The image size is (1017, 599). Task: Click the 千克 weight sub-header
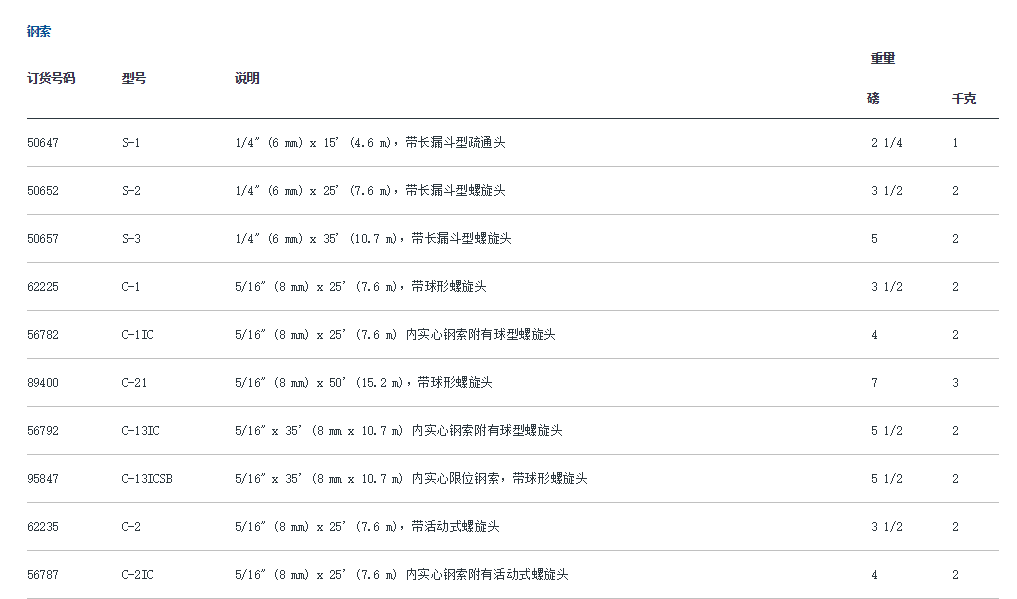(964, 99)
